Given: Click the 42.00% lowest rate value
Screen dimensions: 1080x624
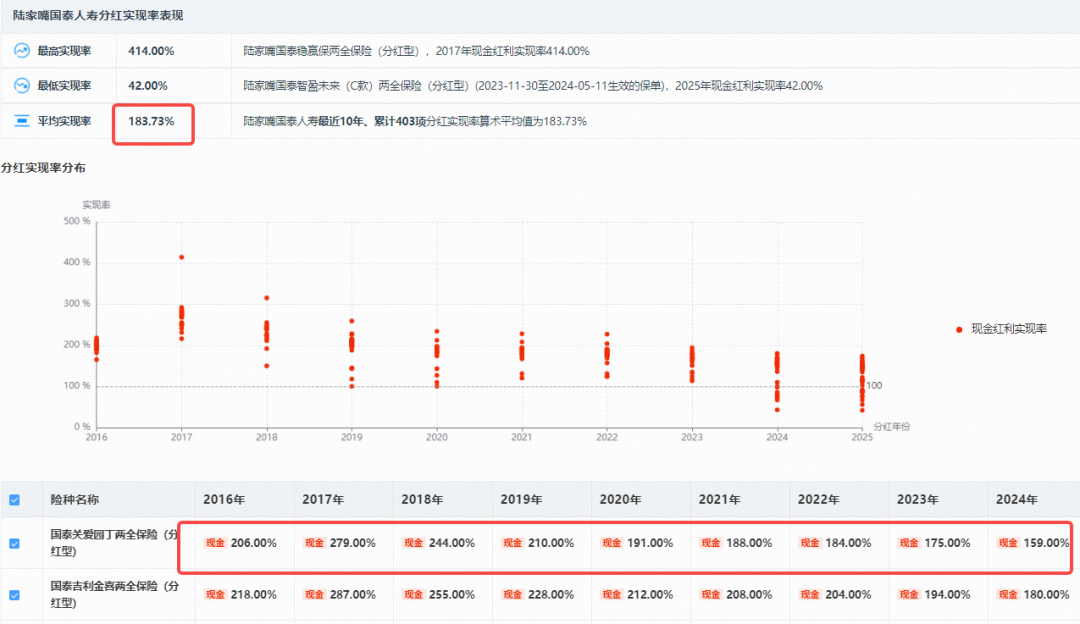Looking at the screenshot, I should 147,86.
